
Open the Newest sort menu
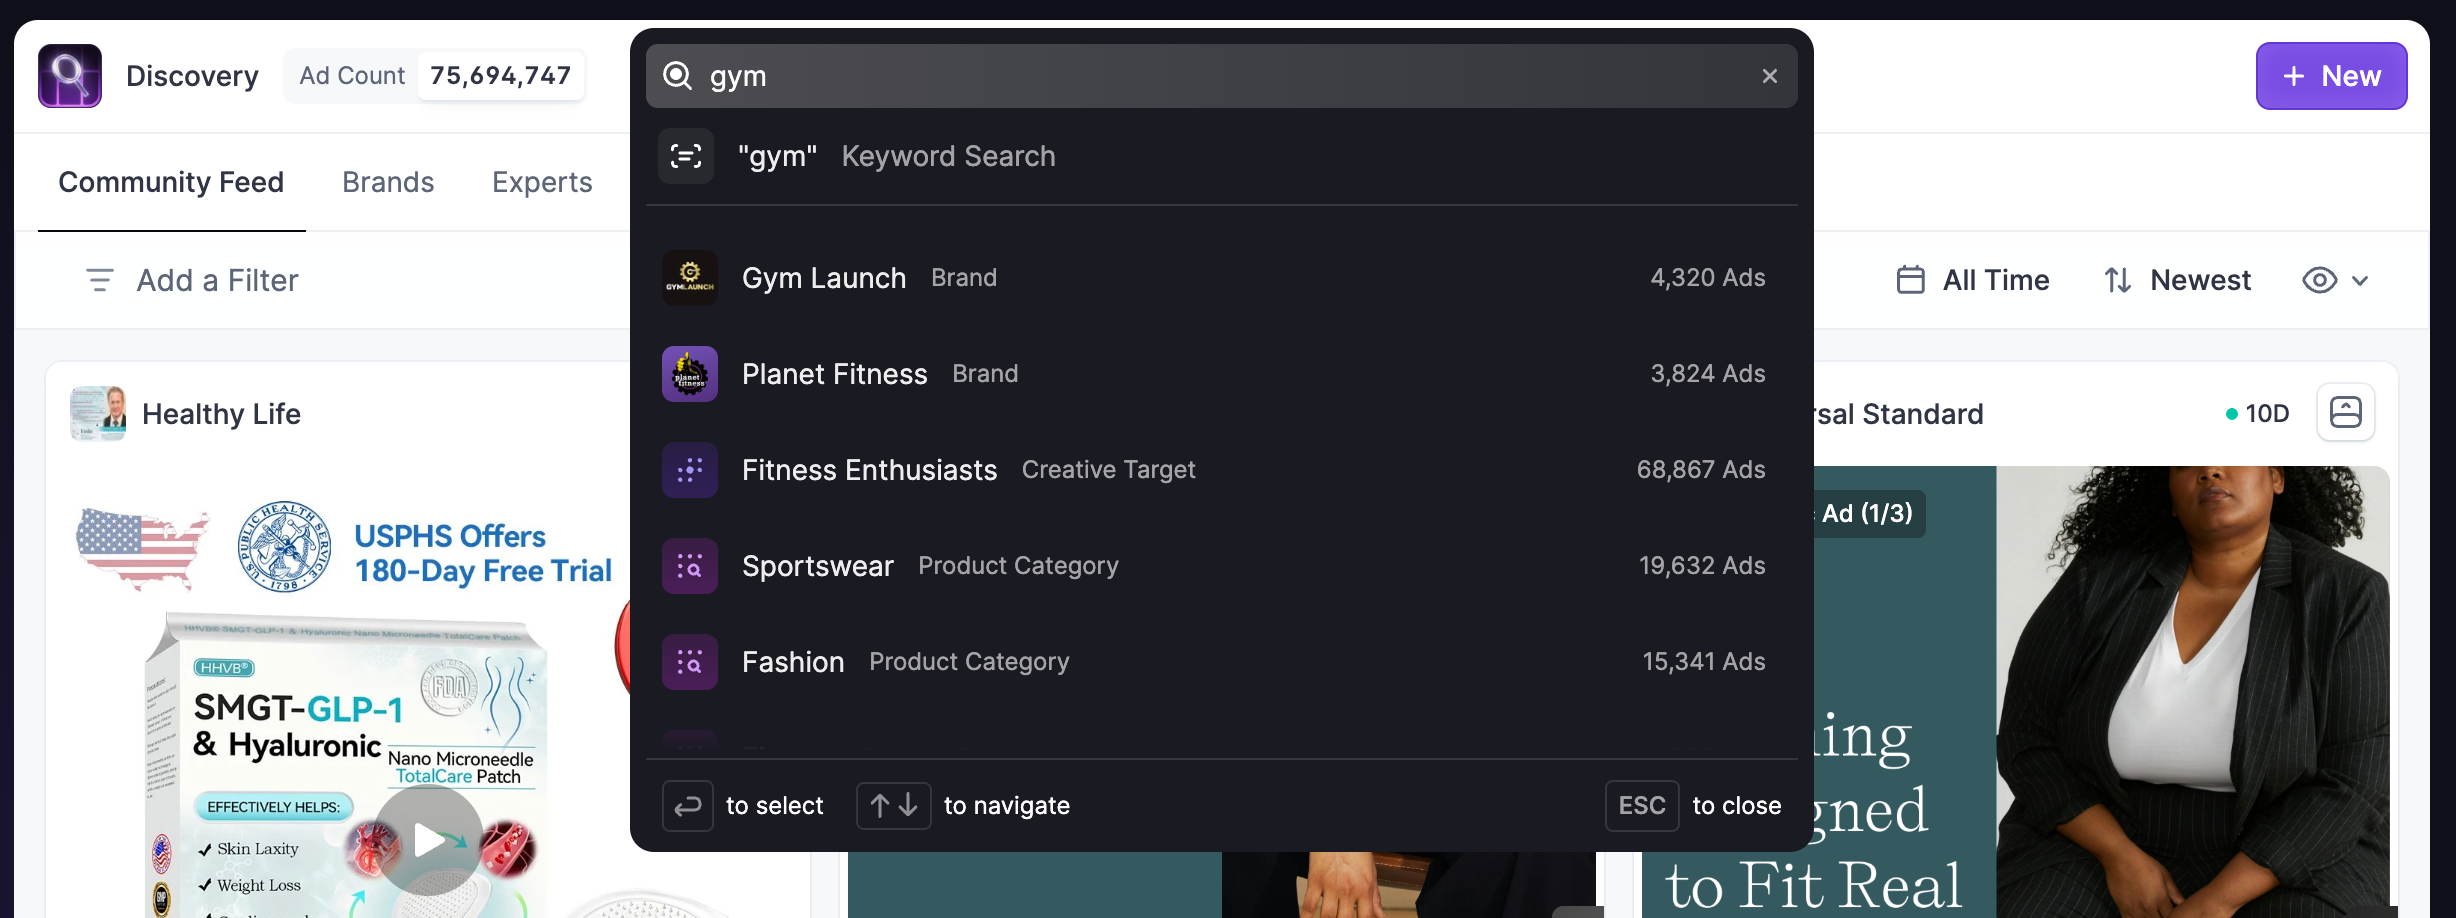point(2177,280)
